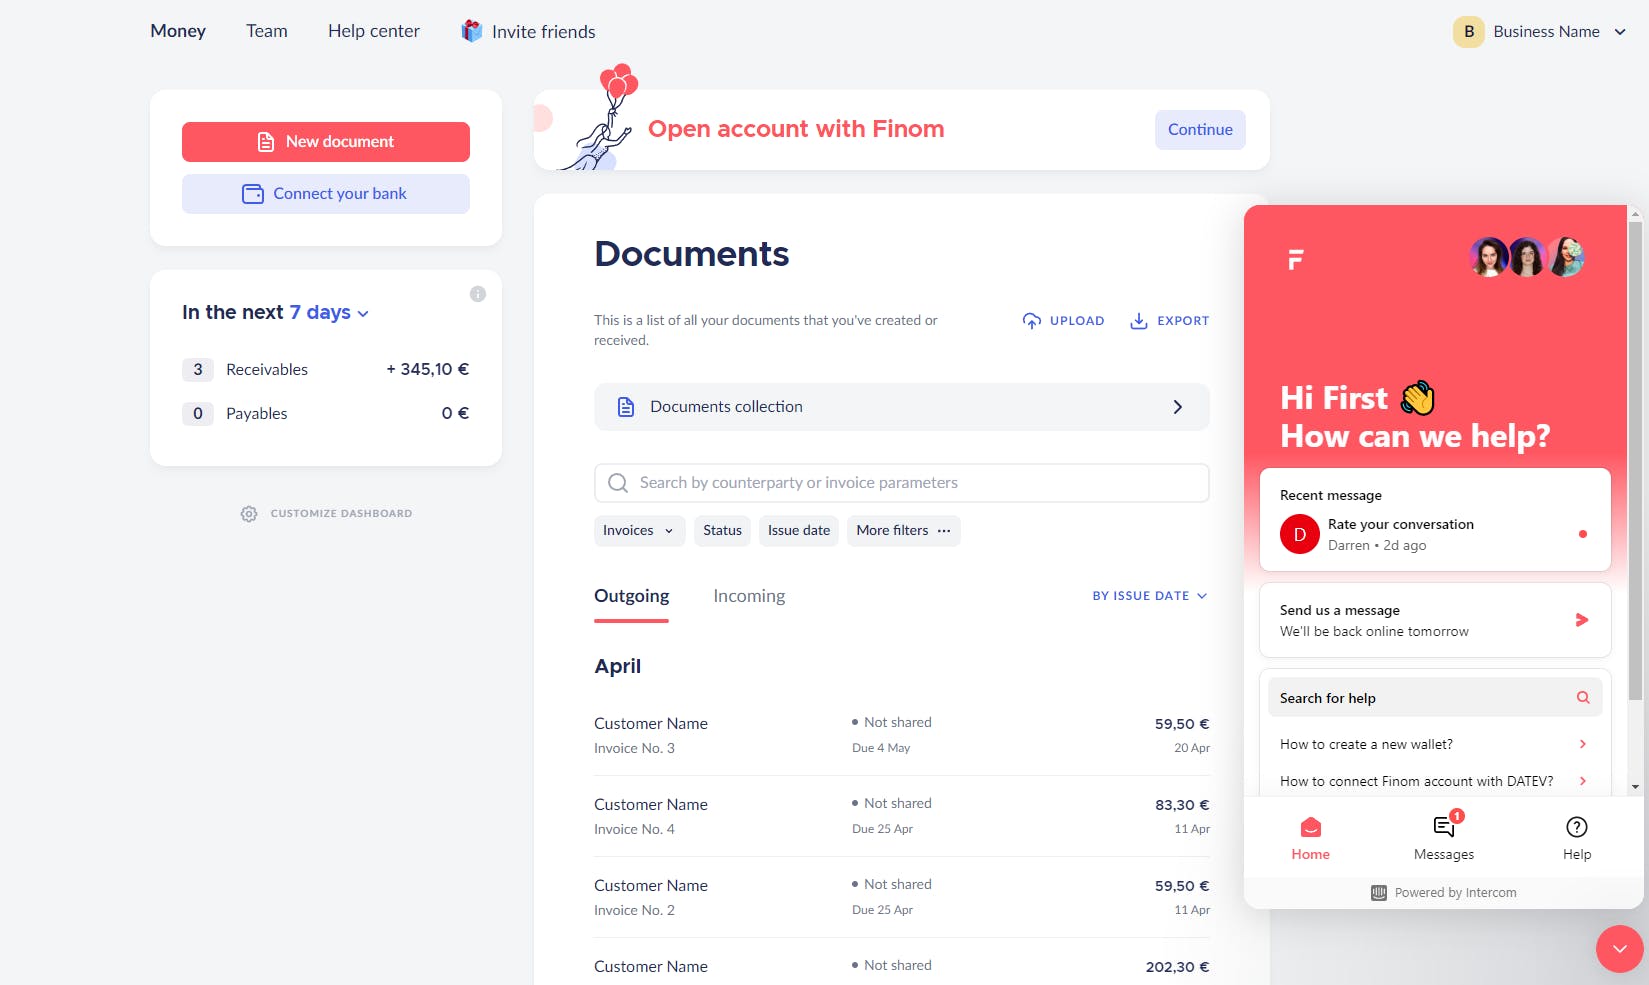The width and height of the screenshot is (1649, 985).
Task: Click Continue on Open account with Finom
Action: point(1200,130)
